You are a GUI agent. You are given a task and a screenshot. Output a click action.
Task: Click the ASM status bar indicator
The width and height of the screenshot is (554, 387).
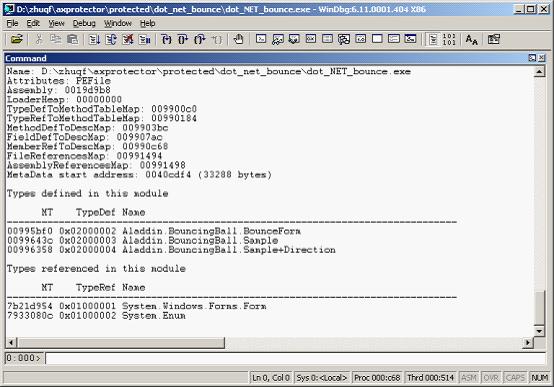point(469,378)
